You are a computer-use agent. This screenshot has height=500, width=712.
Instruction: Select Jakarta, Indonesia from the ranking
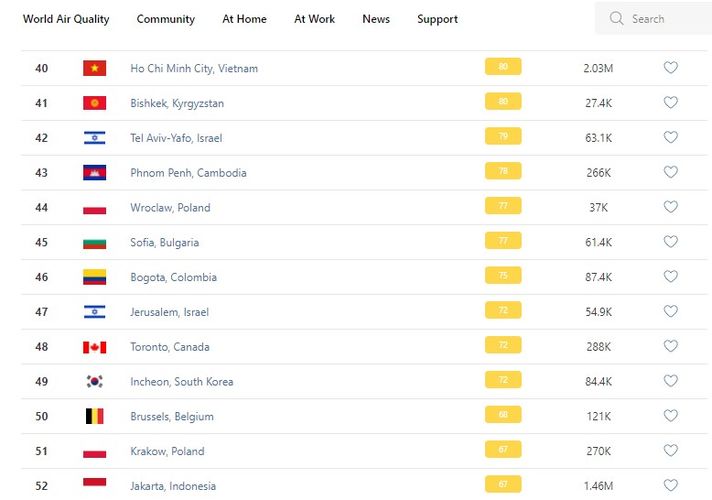(x=173, y=486)
